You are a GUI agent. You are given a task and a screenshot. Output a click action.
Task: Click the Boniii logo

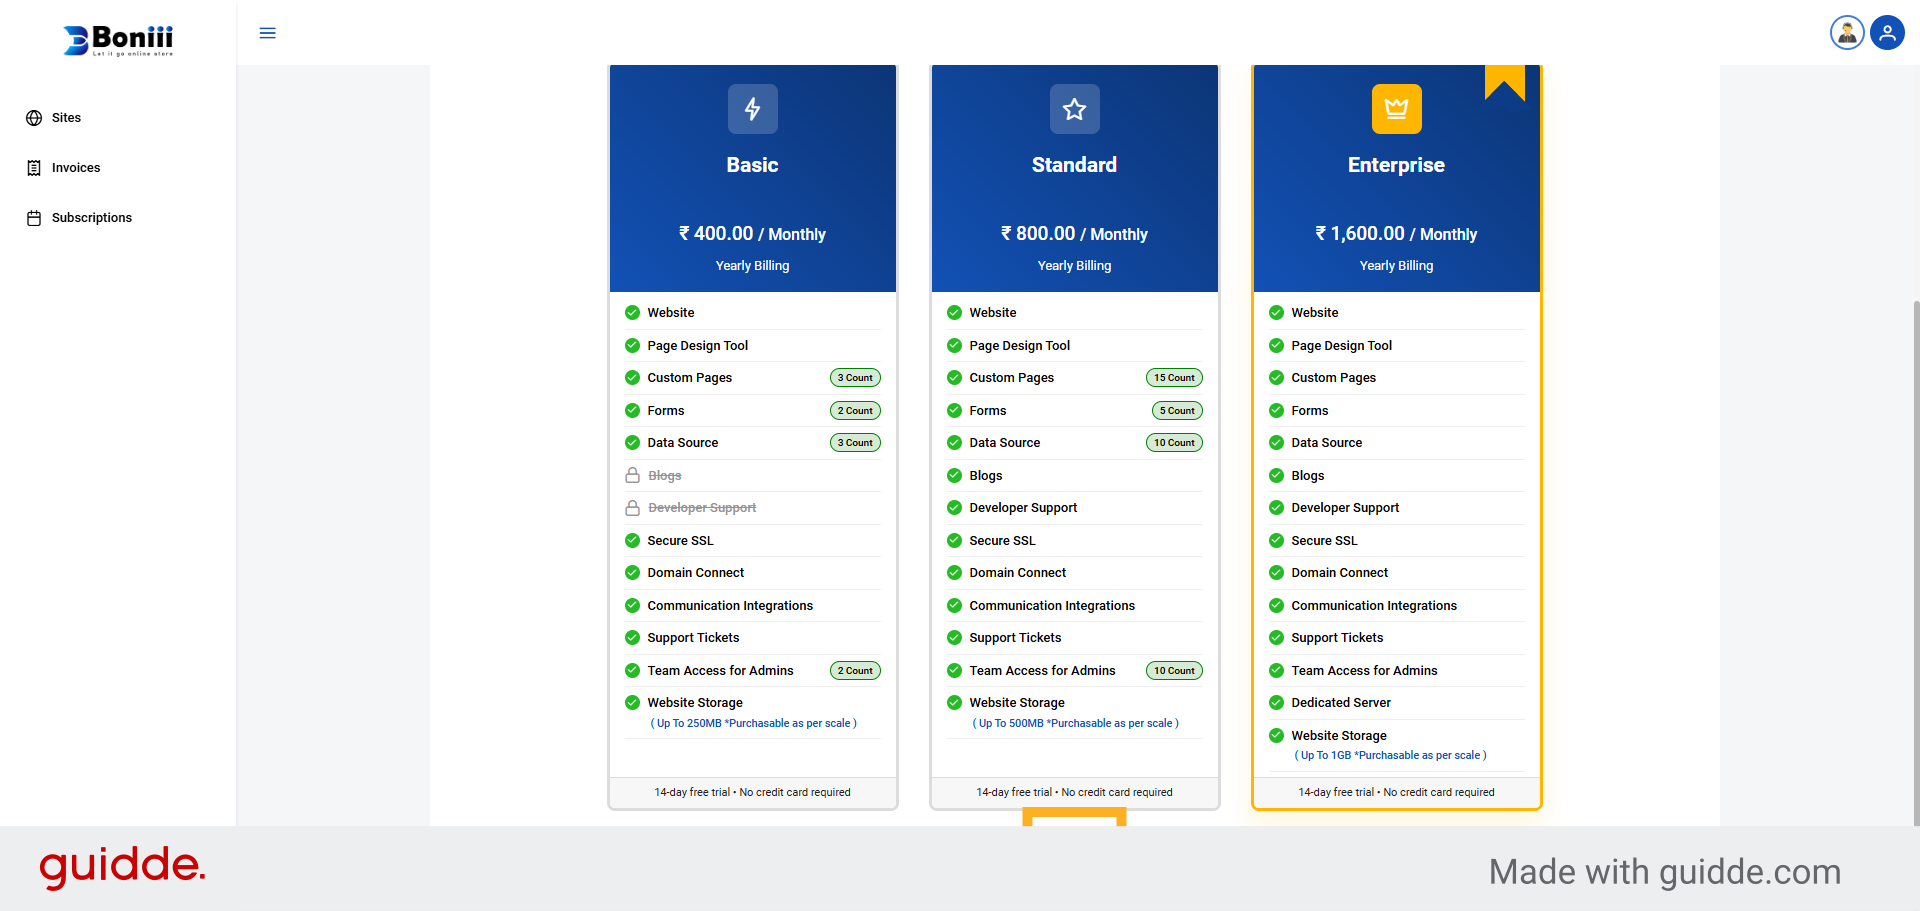pyautogui.click(x=118, y=40)
